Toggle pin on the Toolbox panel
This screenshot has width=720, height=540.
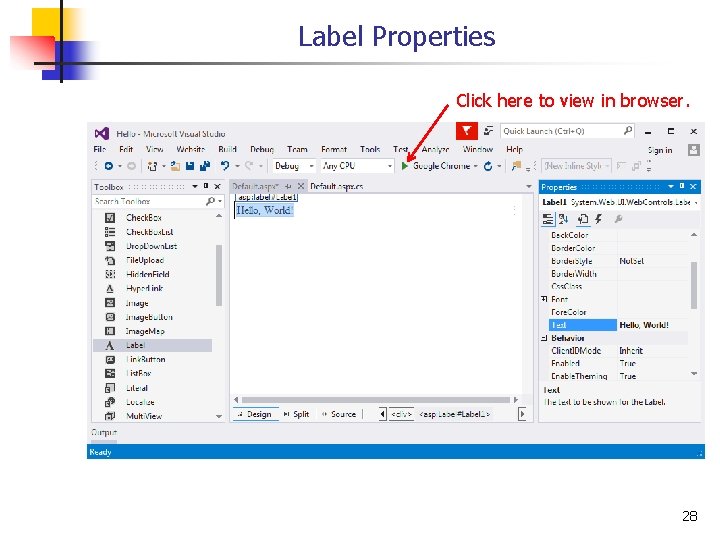tap(206, 186)
